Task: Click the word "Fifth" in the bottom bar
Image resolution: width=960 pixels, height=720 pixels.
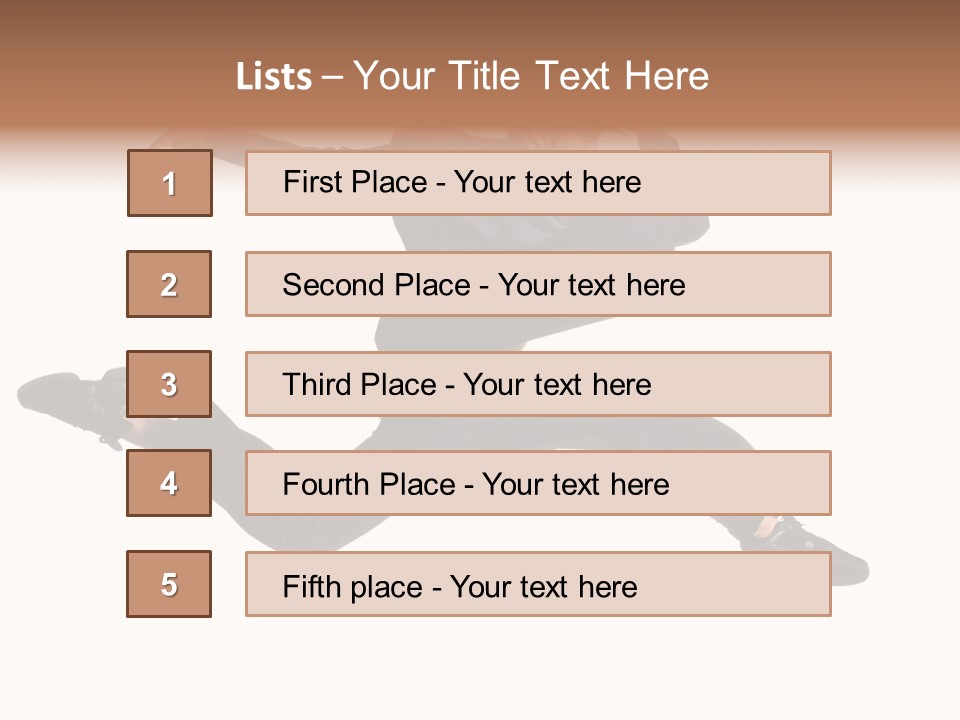Action: [312, 586]
